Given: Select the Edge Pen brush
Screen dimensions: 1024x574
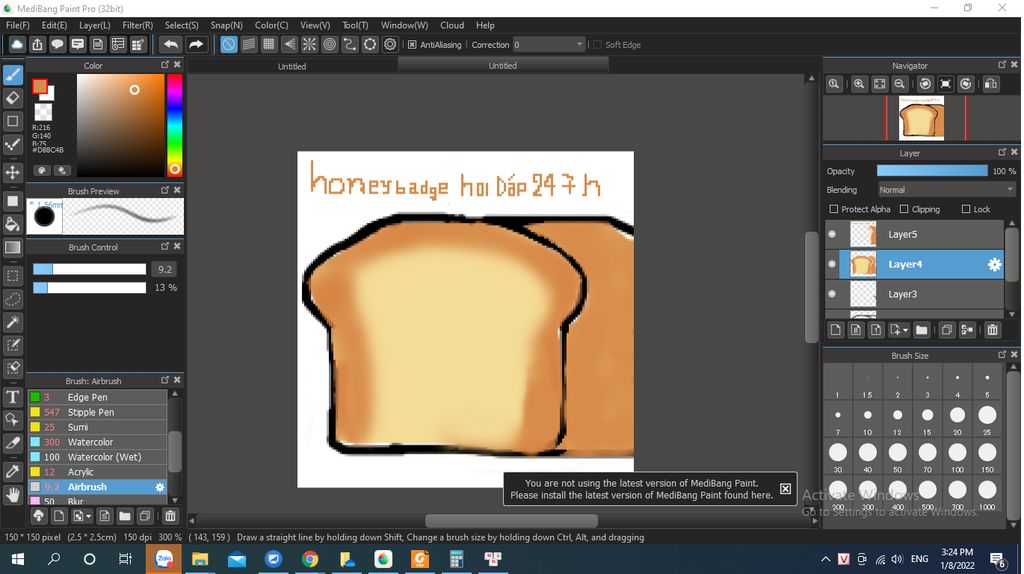Looking at the screenshot, I should point(97,397).
